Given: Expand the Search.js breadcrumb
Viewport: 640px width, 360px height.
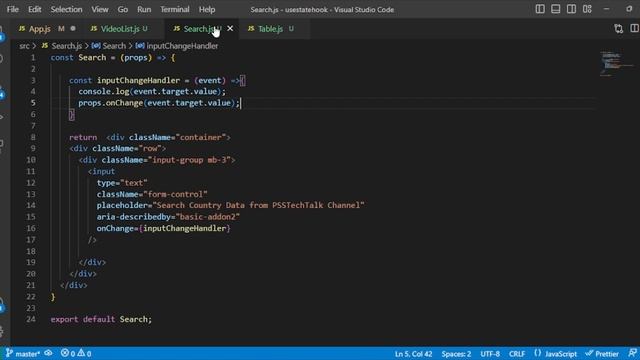Looking at the screenshot, I should [x=67, y=46].
